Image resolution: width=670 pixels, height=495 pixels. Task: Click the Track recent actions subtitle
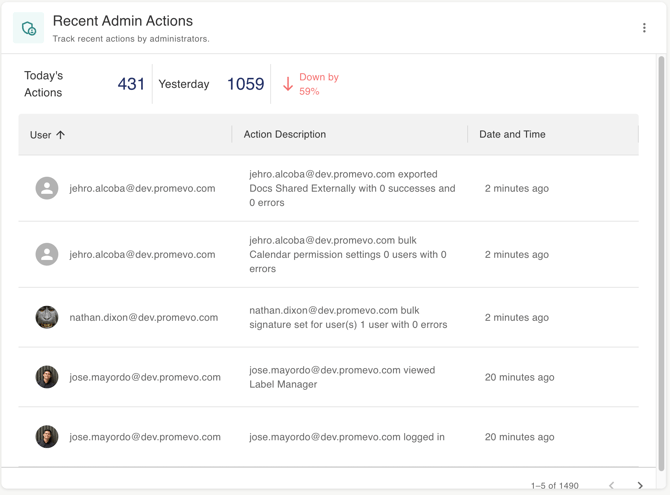[x=131, y=39]
